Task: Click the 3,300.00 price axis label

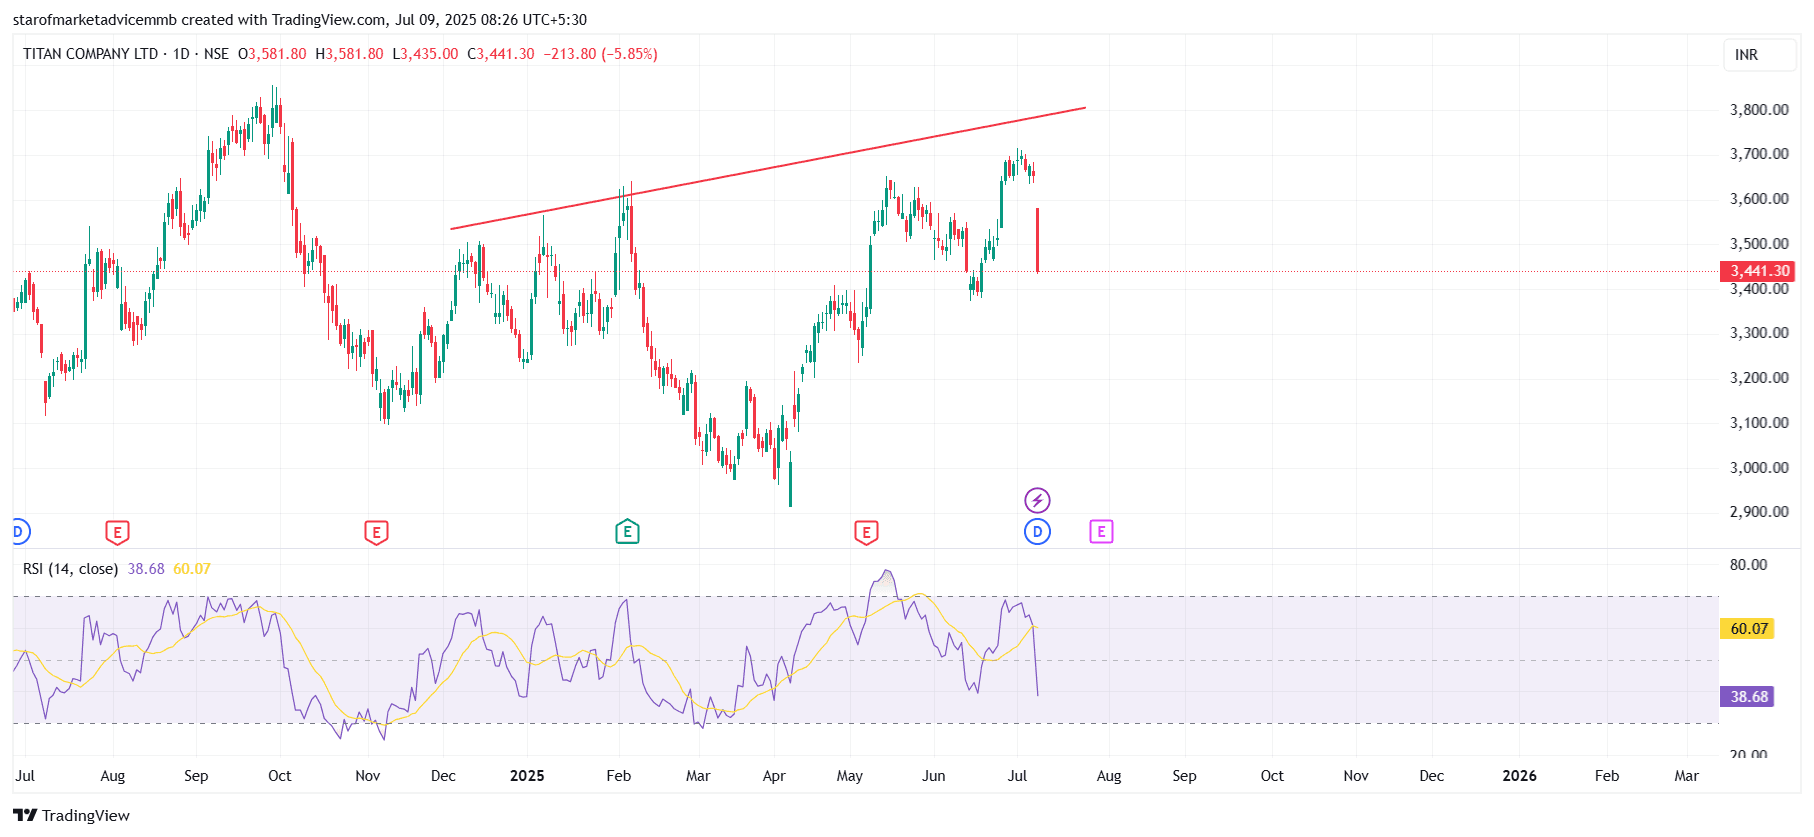Action: click(x=1759, y=333)
